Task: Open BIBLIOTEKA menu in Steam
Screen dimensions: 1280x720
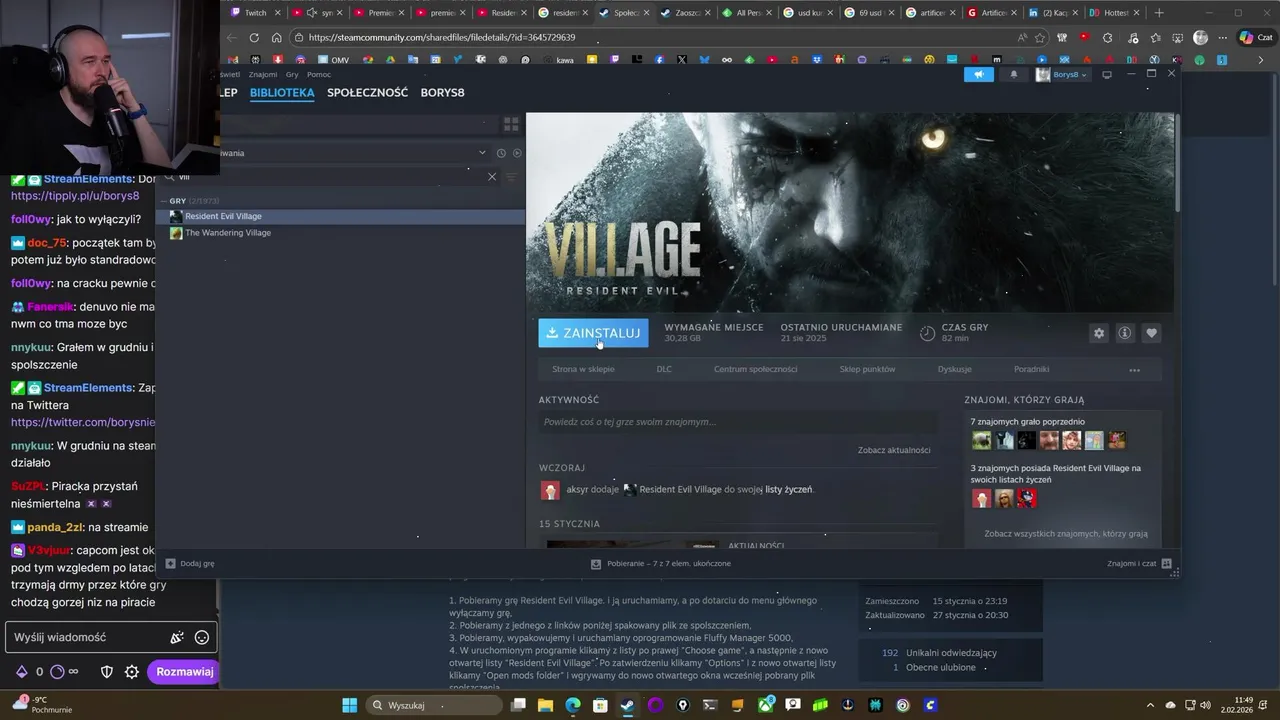Action: (x=282, y=92)
